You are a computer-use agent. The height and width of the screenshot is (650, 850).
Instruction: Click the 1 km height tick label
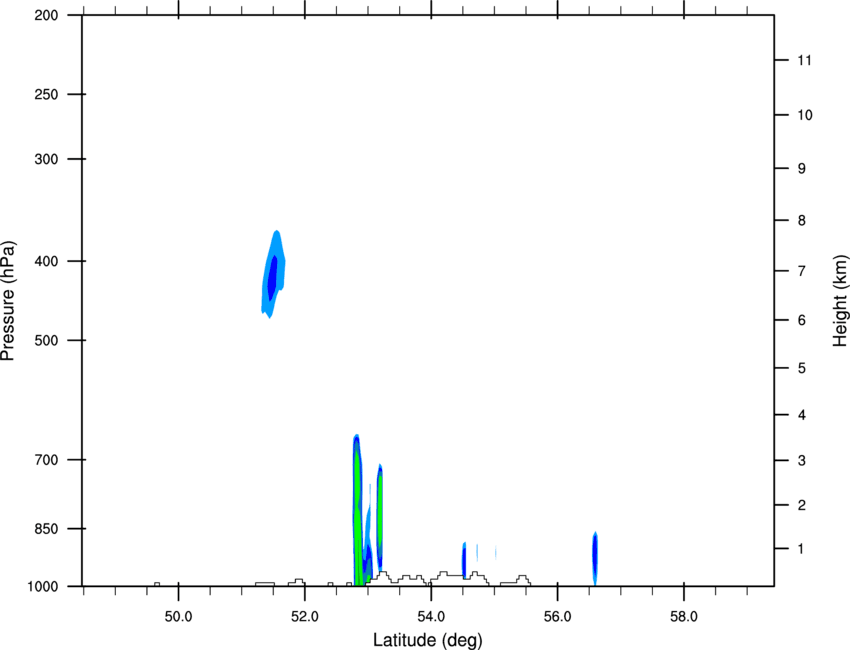801,549
